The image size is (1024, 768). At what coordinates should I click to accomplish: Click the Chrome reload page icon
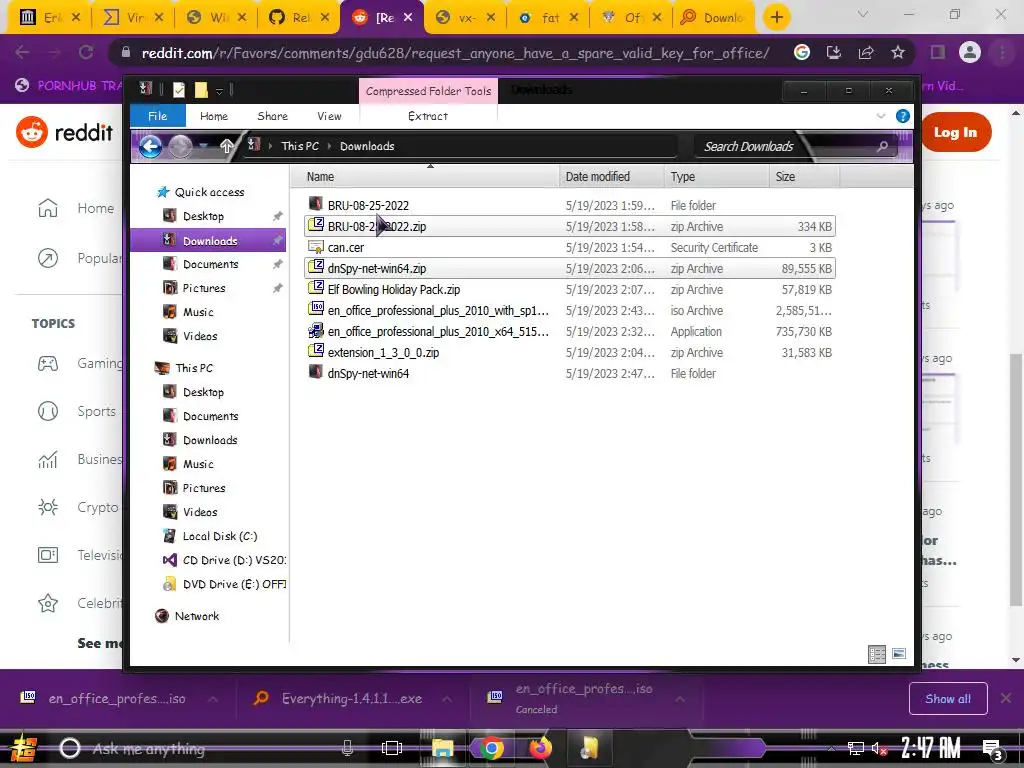pos(86,52)
